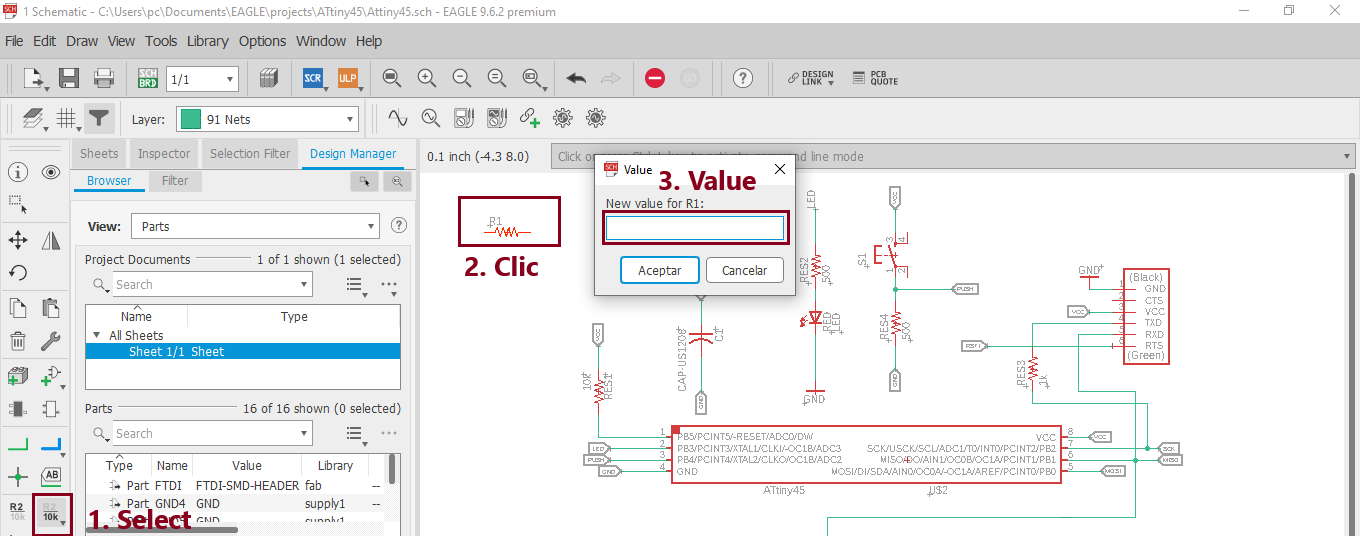Zoom out with the minus magnifier

pyautogui.click(x=461, y=78)
